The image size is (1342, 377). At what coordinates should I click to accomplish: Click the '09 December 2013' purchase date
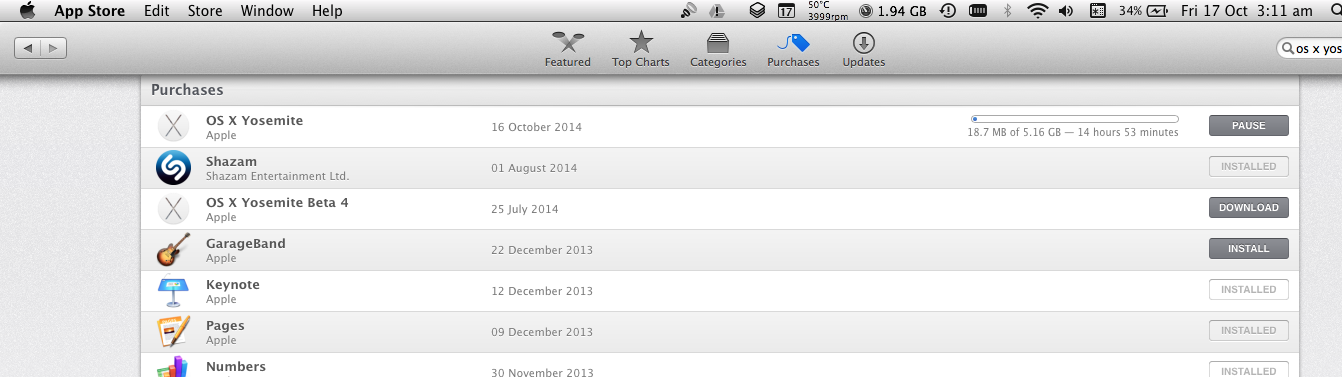pyautogui.click(x=542, y=332)
